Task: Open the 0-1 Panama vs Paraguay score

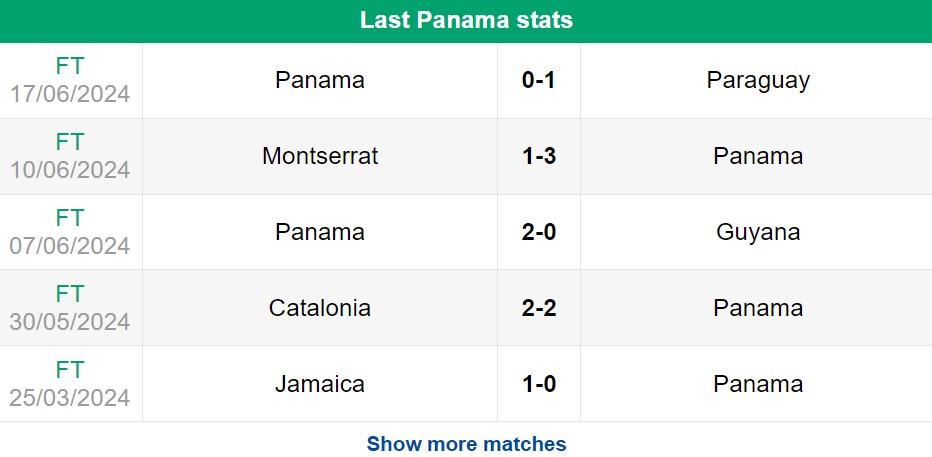Action: (539, 80)
